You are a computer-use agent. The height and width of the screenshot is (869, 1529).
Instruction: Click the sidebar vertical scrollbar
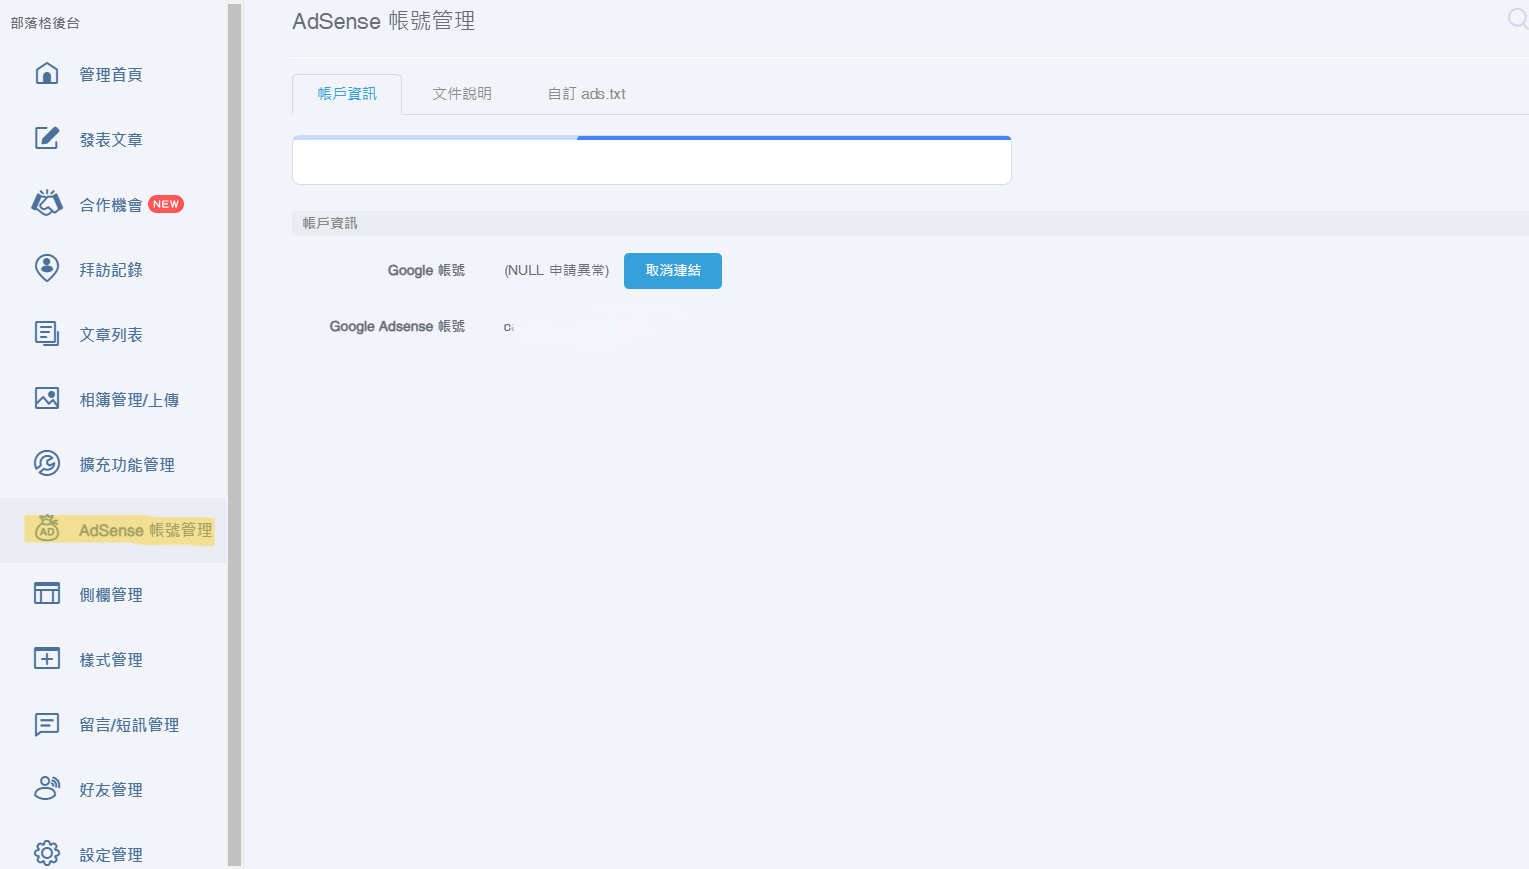(x=234, y=434)
